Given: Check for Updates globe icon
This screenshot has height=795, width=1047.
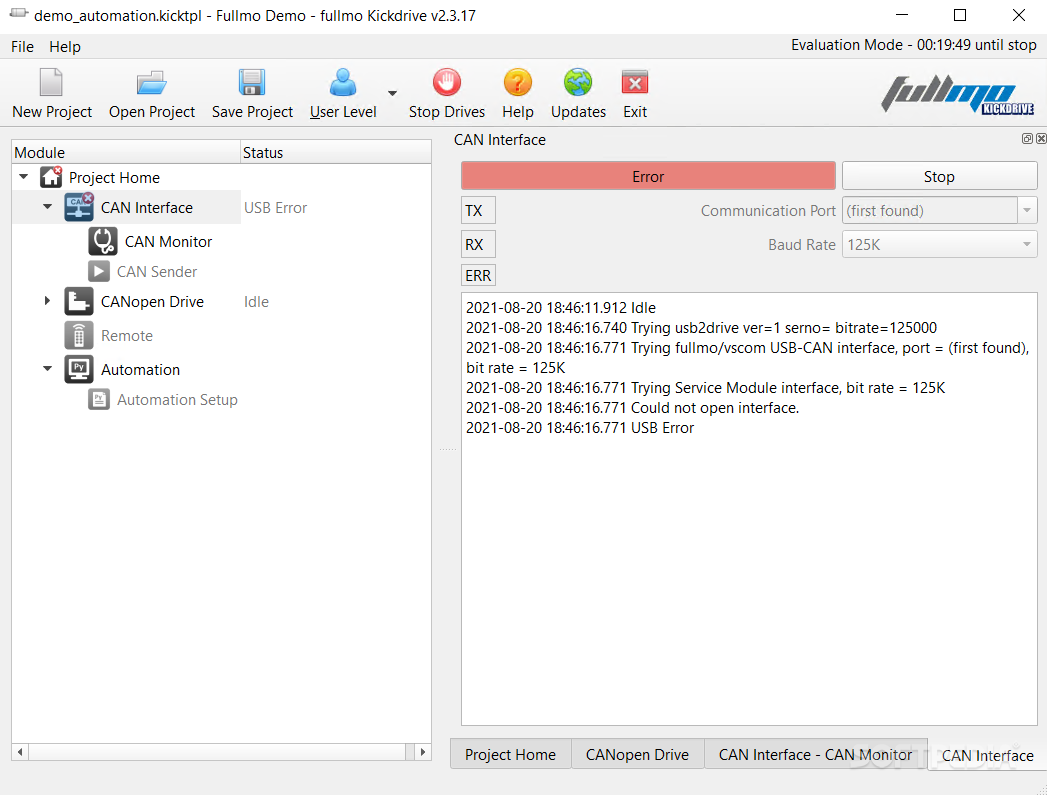Looking at the screenshot, I should 578,83.
